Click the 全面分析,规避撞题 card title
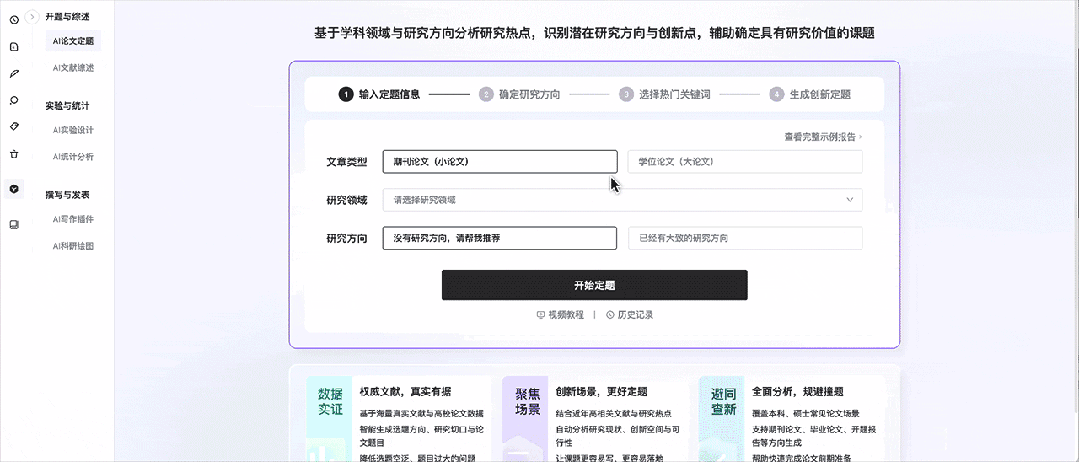This screenshot has height=462, width=1079. (x=798, y=392)
